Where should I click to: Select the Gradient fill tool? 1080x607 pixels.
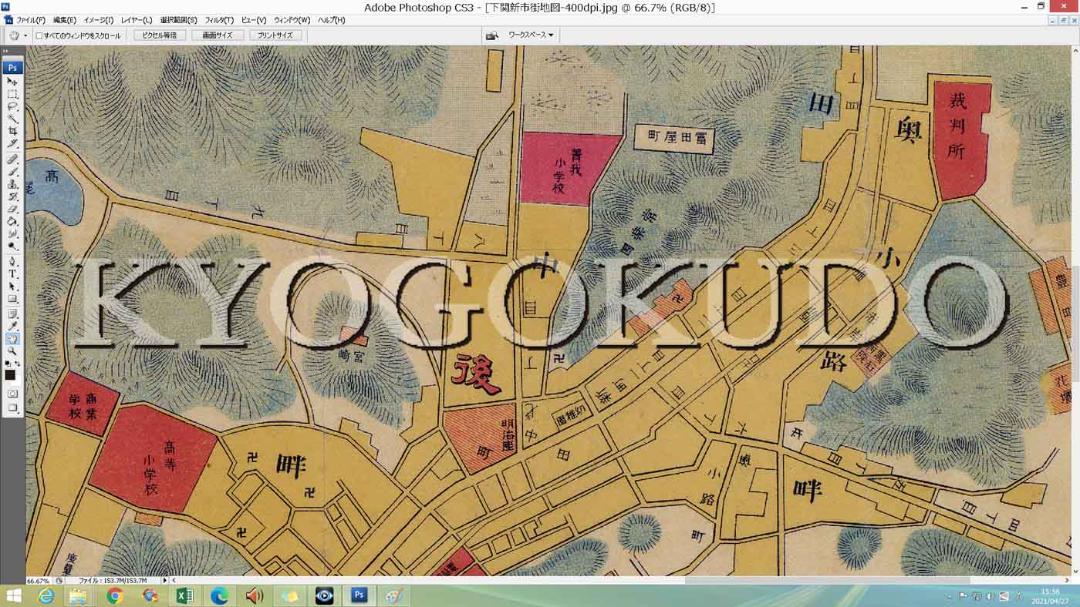click(x=12, y=221)
